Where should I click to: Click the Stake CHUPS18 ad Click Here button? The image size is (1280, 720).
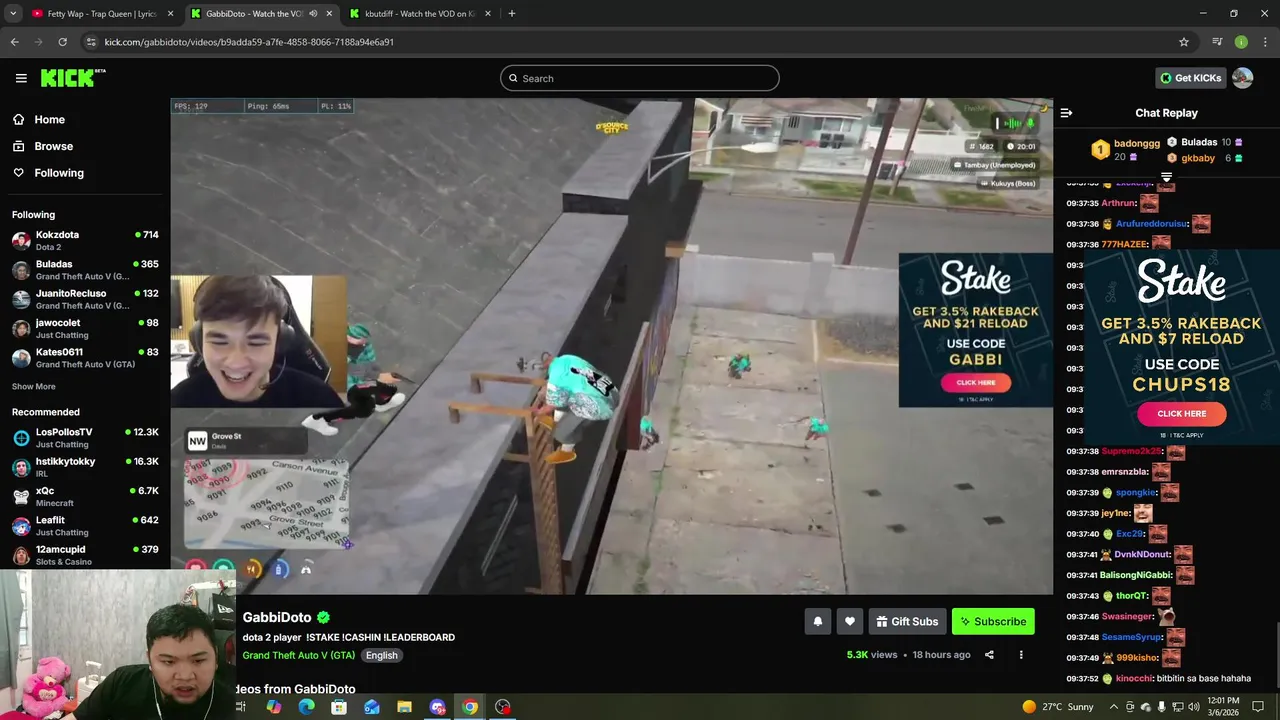point(1181,413)
